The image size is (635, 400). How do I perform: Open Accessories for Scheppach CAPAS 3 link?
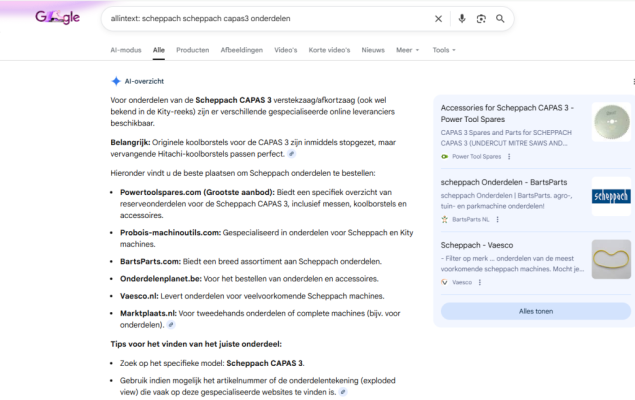click(507, 113)
